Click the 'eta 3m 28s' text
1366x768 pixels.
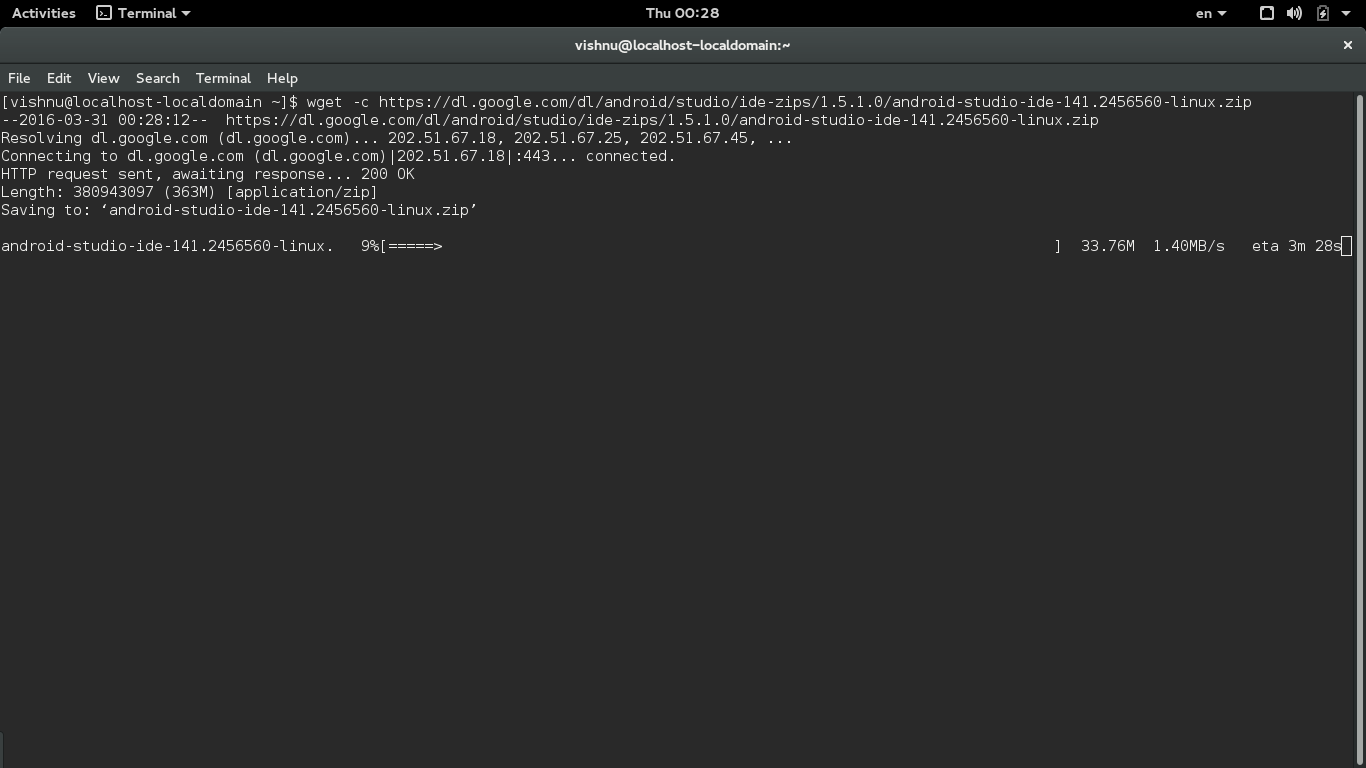coord(1296,246)
